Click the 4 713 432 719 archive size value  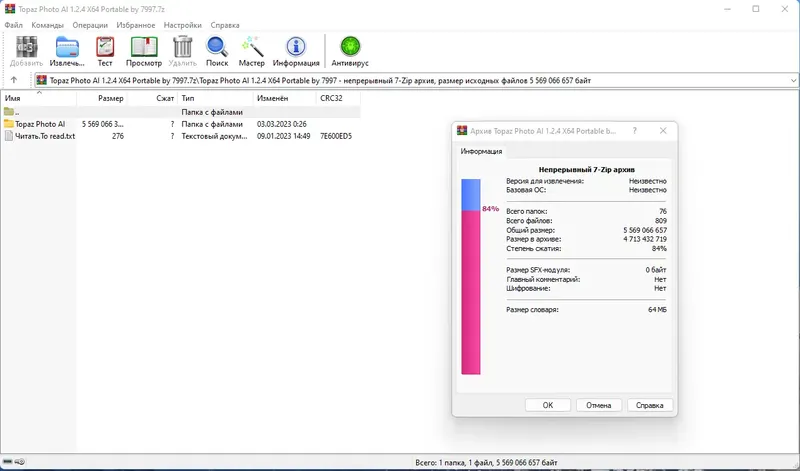[x=645, y=239]
